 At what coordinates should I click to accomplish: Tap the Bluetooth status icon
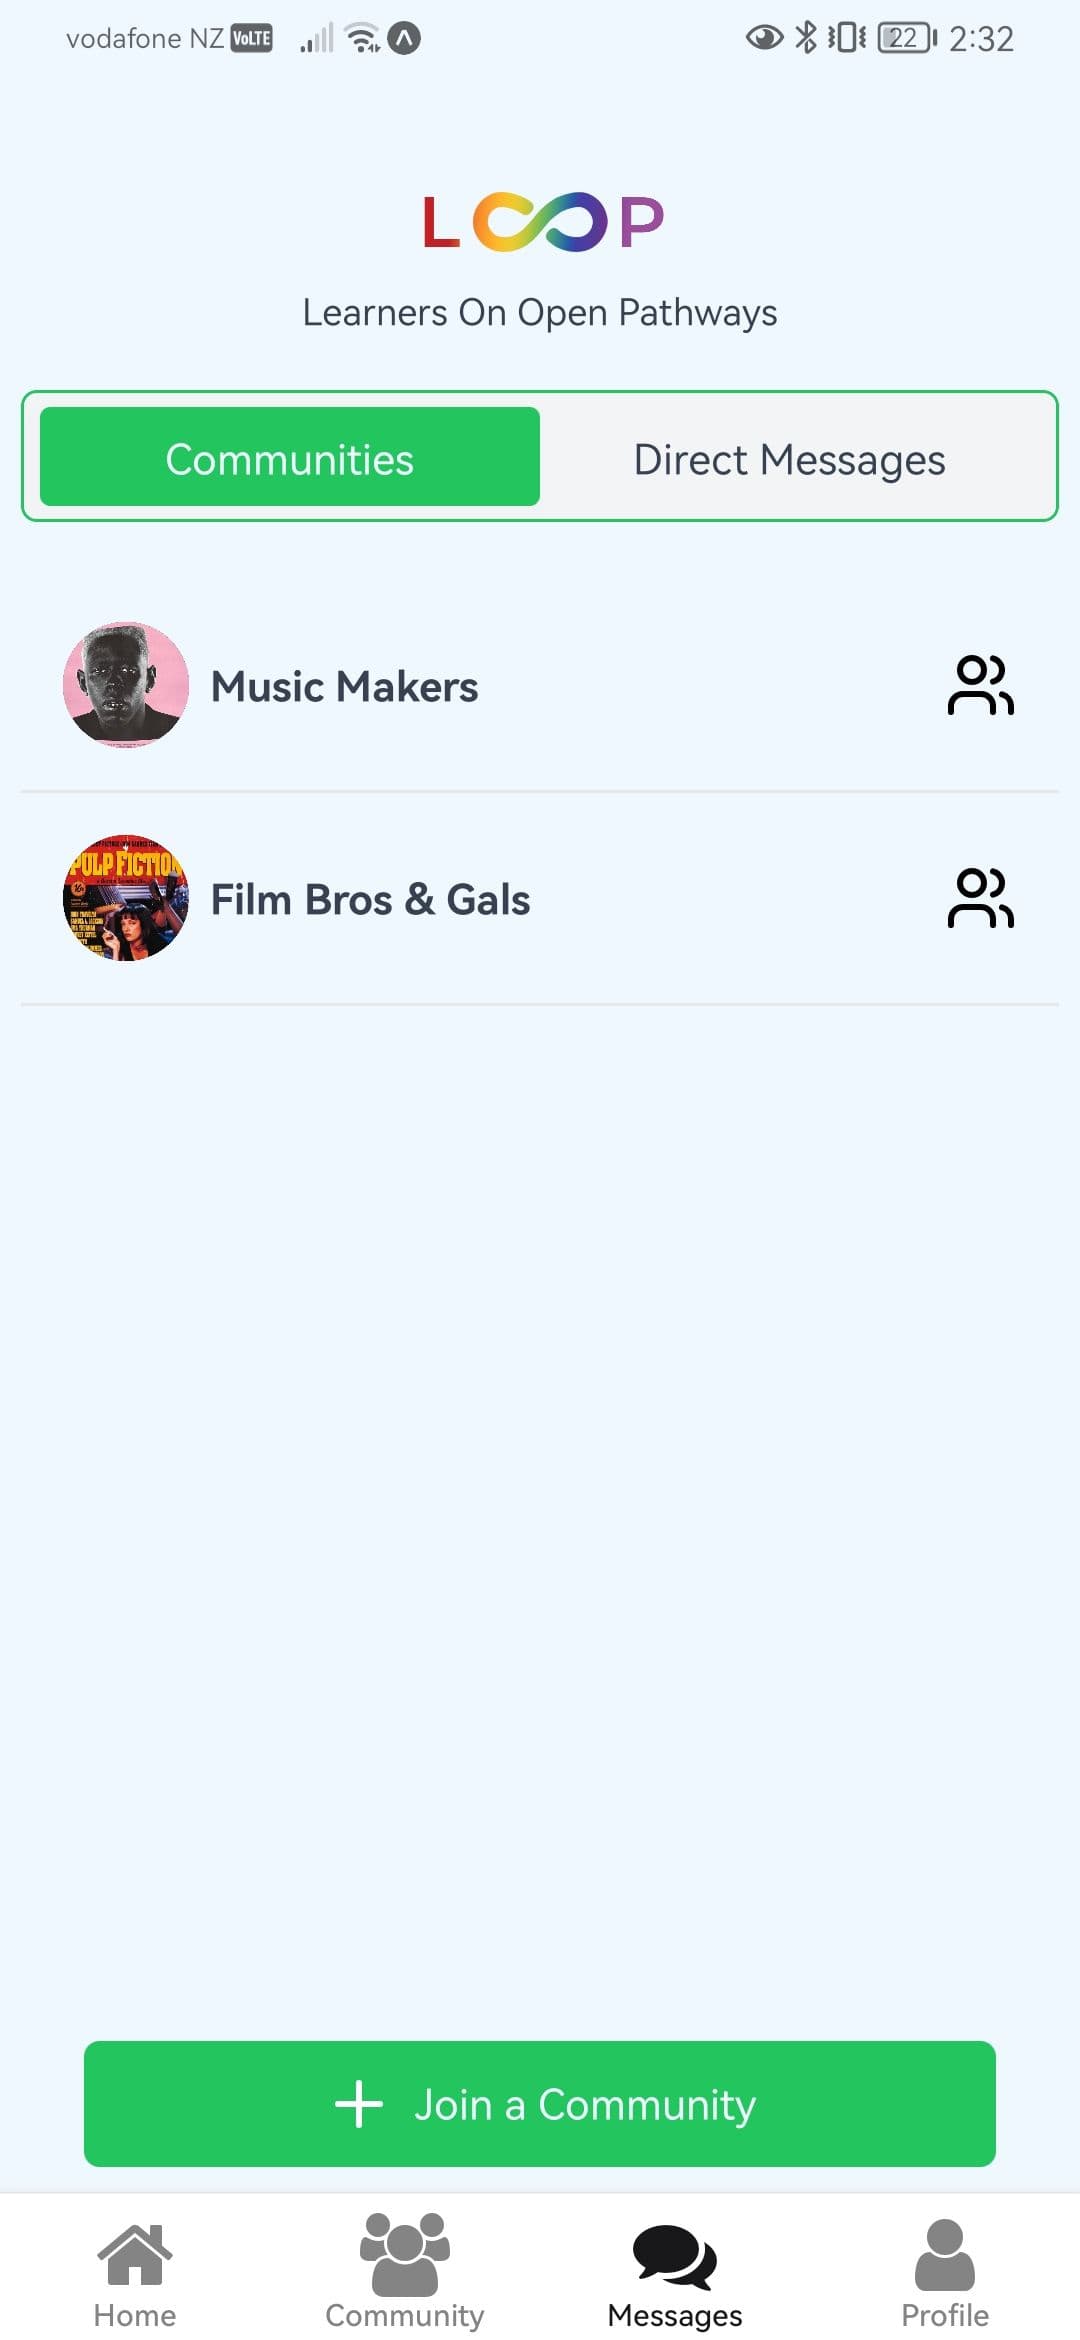(806, 38)
